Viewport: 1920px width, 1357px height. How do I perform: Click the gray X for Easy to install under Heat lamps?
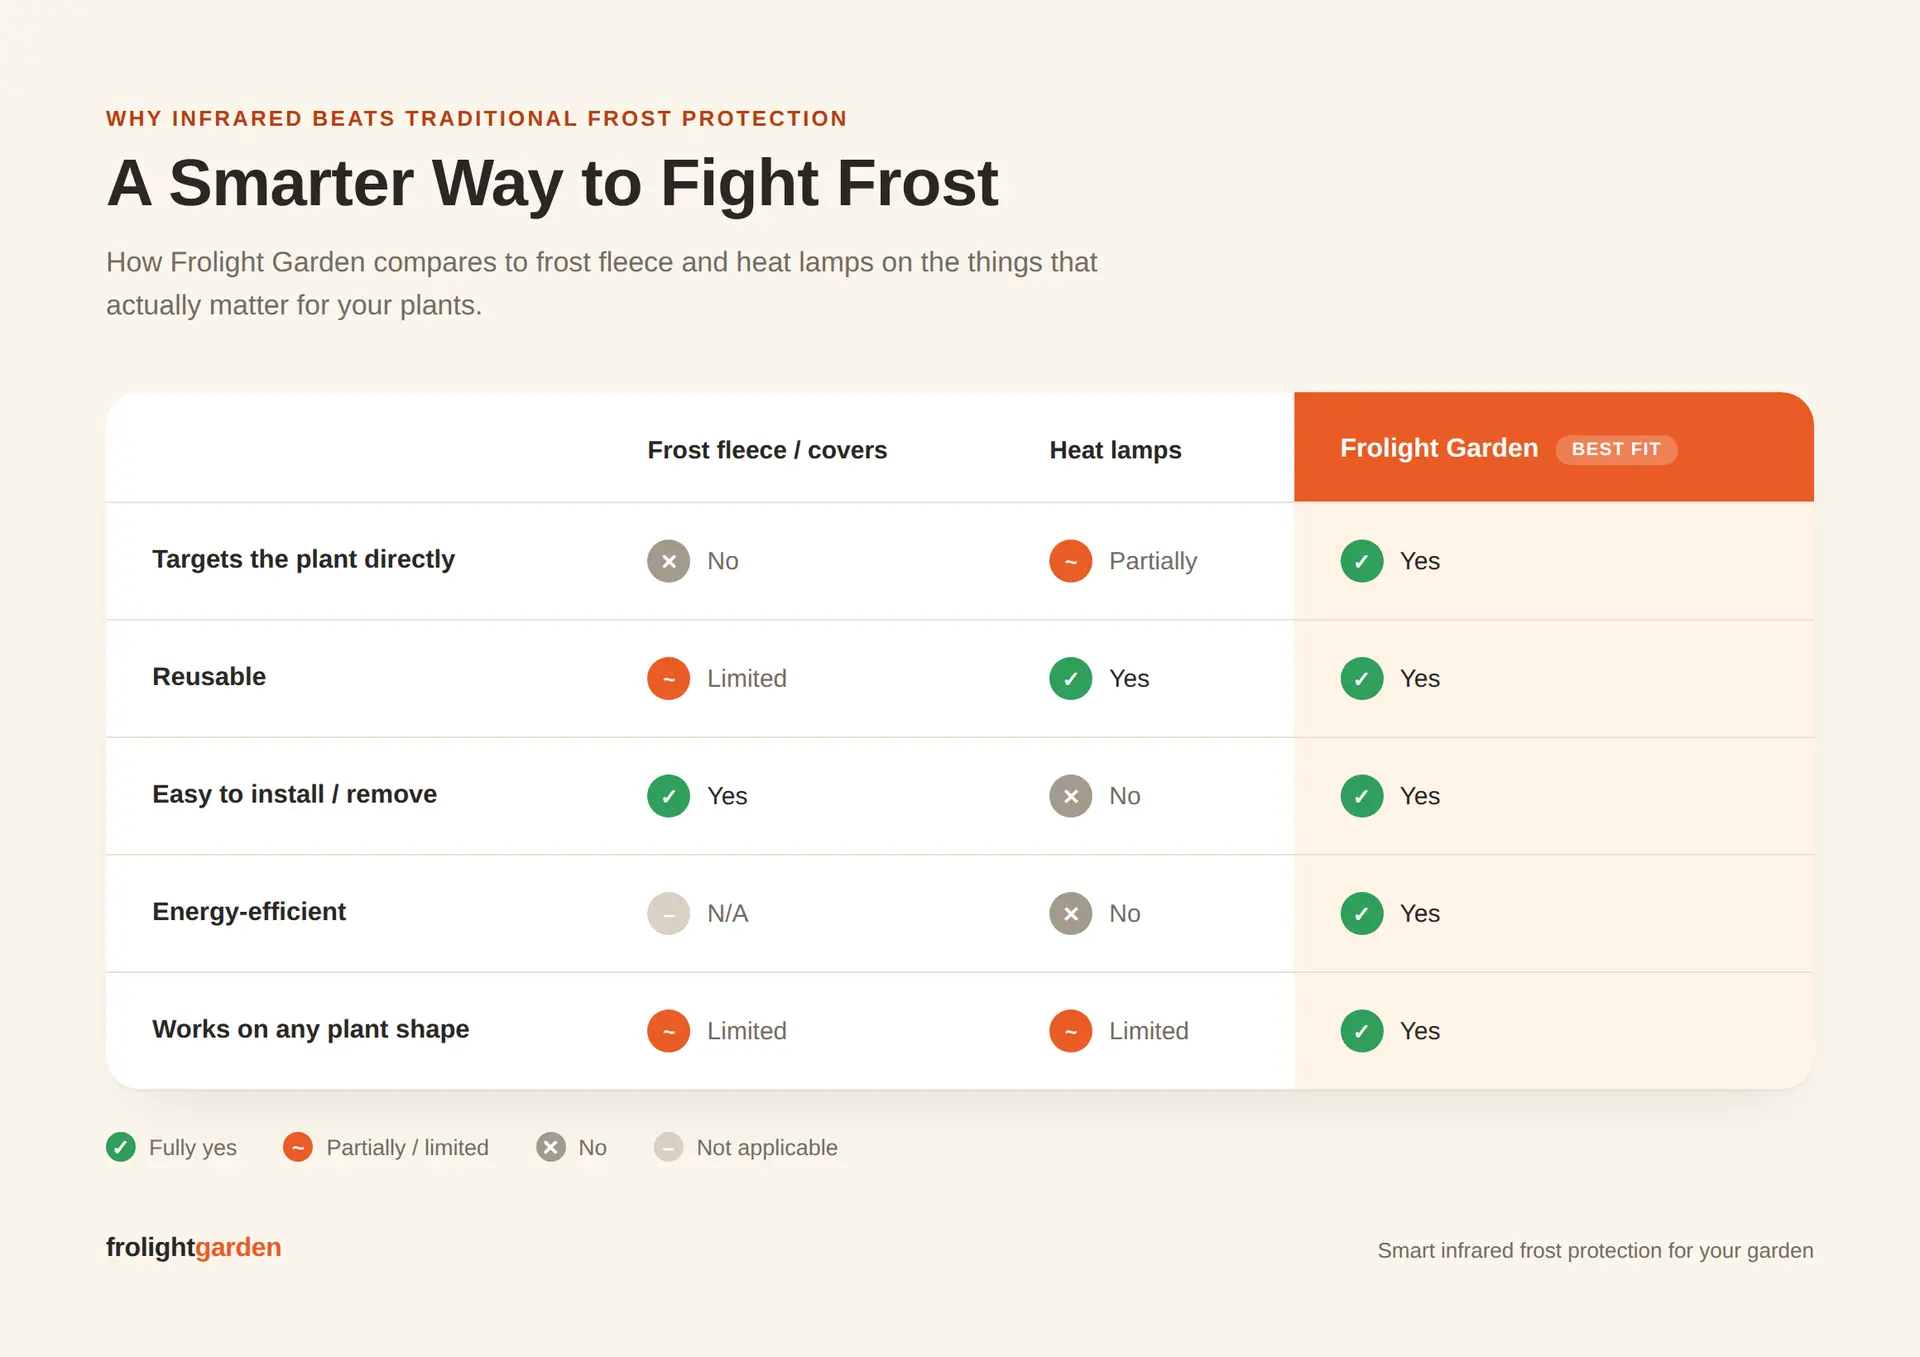click(x=1070, y=796)
